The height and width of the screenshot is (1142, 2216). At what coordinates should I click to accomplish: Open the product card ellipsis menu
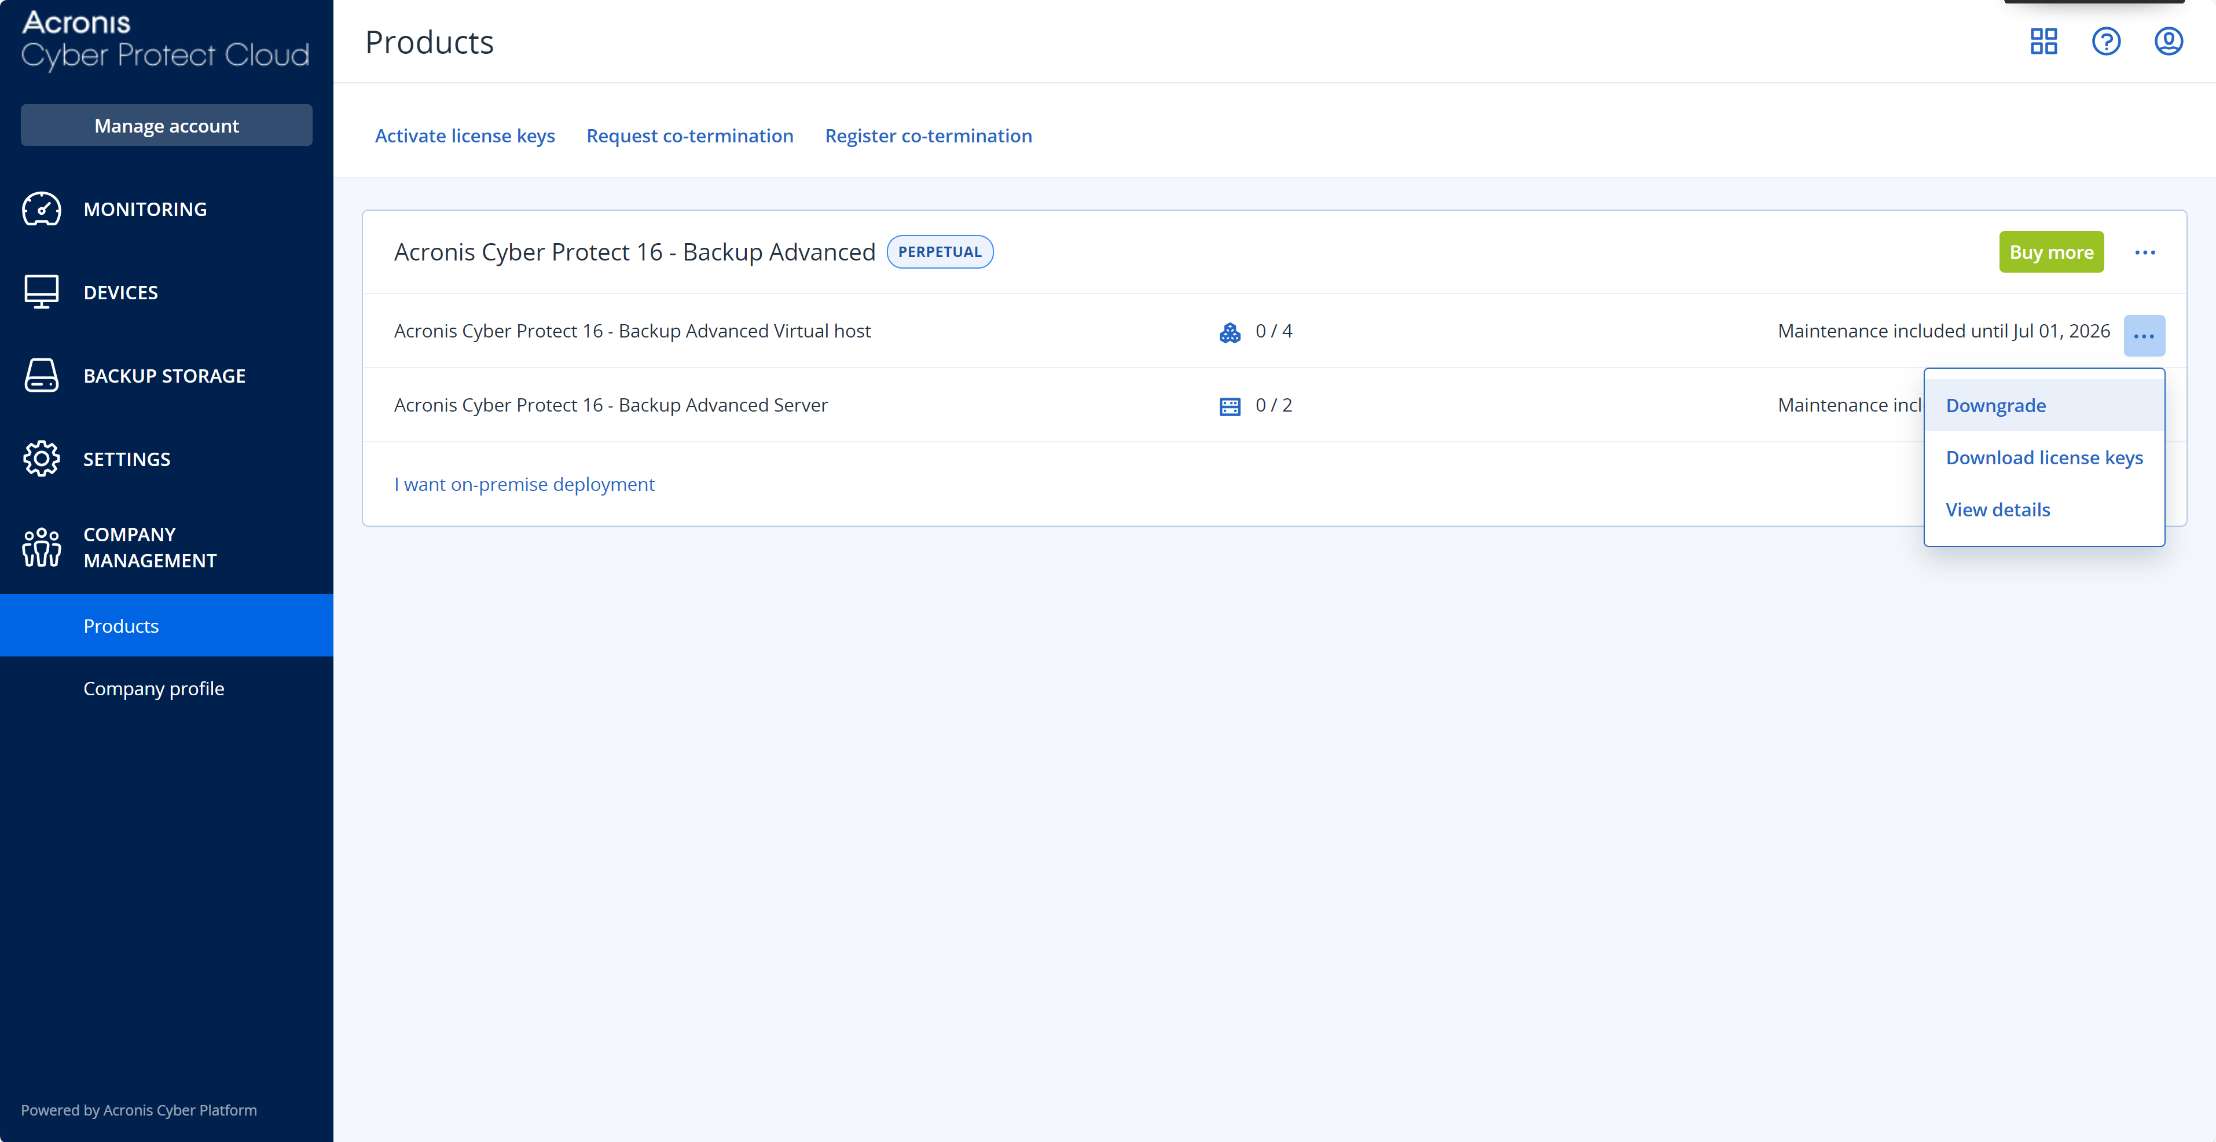[2145, 252]
